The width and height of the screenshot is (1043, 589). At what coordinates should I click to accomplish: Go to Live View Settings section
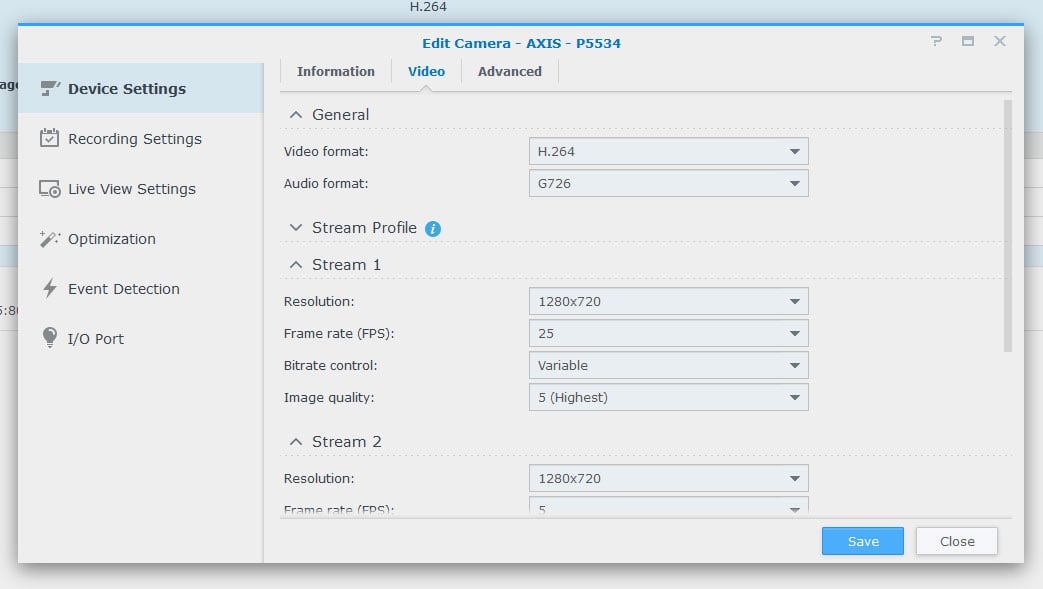(141, 189)
